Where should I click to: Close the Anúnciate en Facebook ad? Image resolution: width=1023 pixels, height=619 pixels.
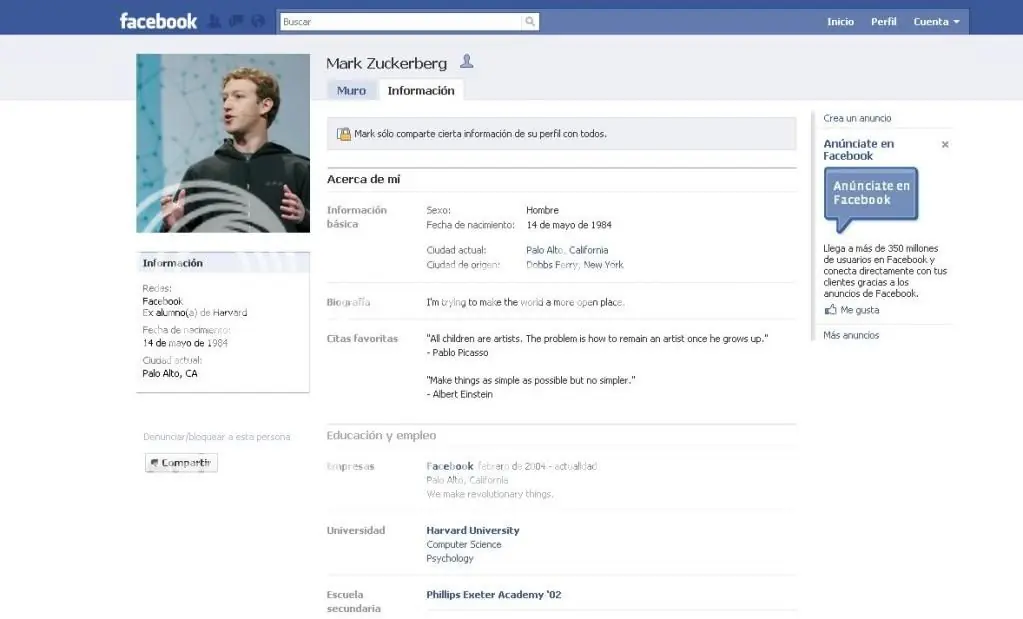(x=945, y=144)
